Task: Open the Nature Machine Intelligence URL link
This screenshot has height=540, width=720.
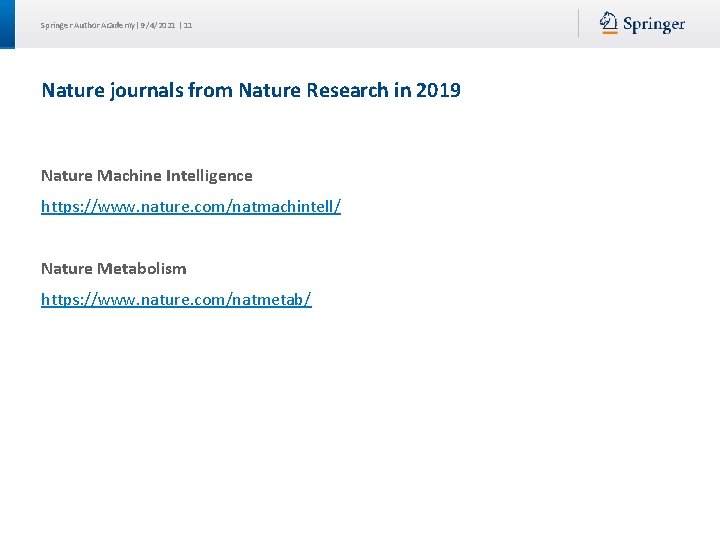Action: 191,207
